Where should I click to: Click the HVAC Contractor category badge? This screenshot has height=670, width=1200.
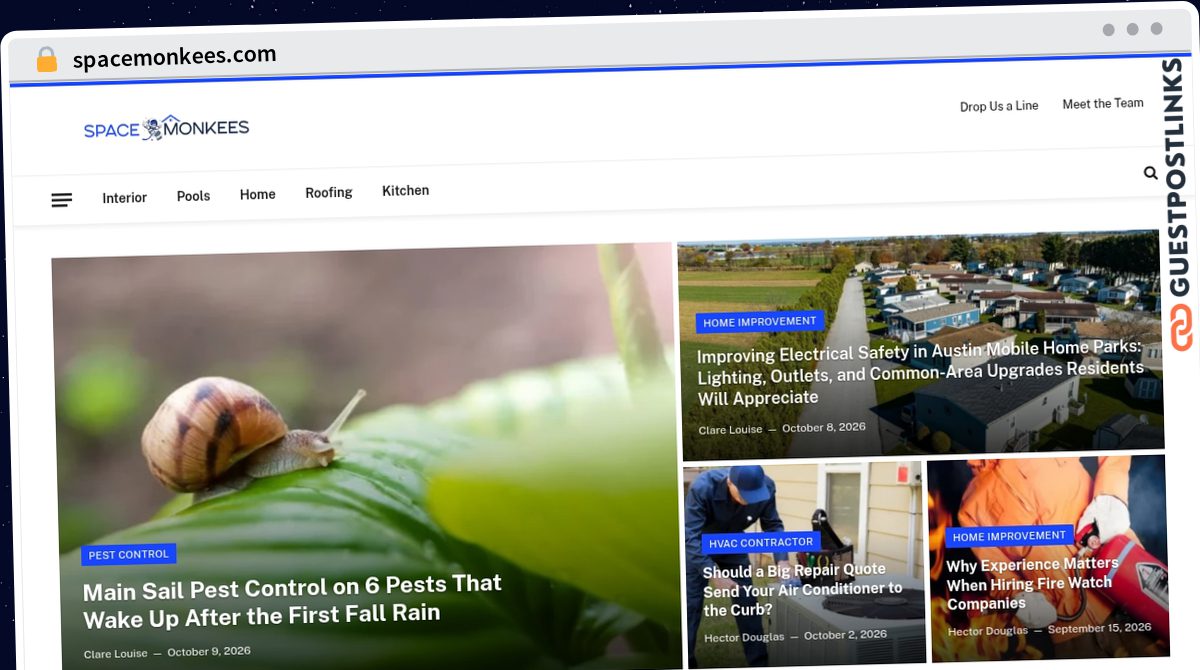pyautogui.click(x=761, y=543)
